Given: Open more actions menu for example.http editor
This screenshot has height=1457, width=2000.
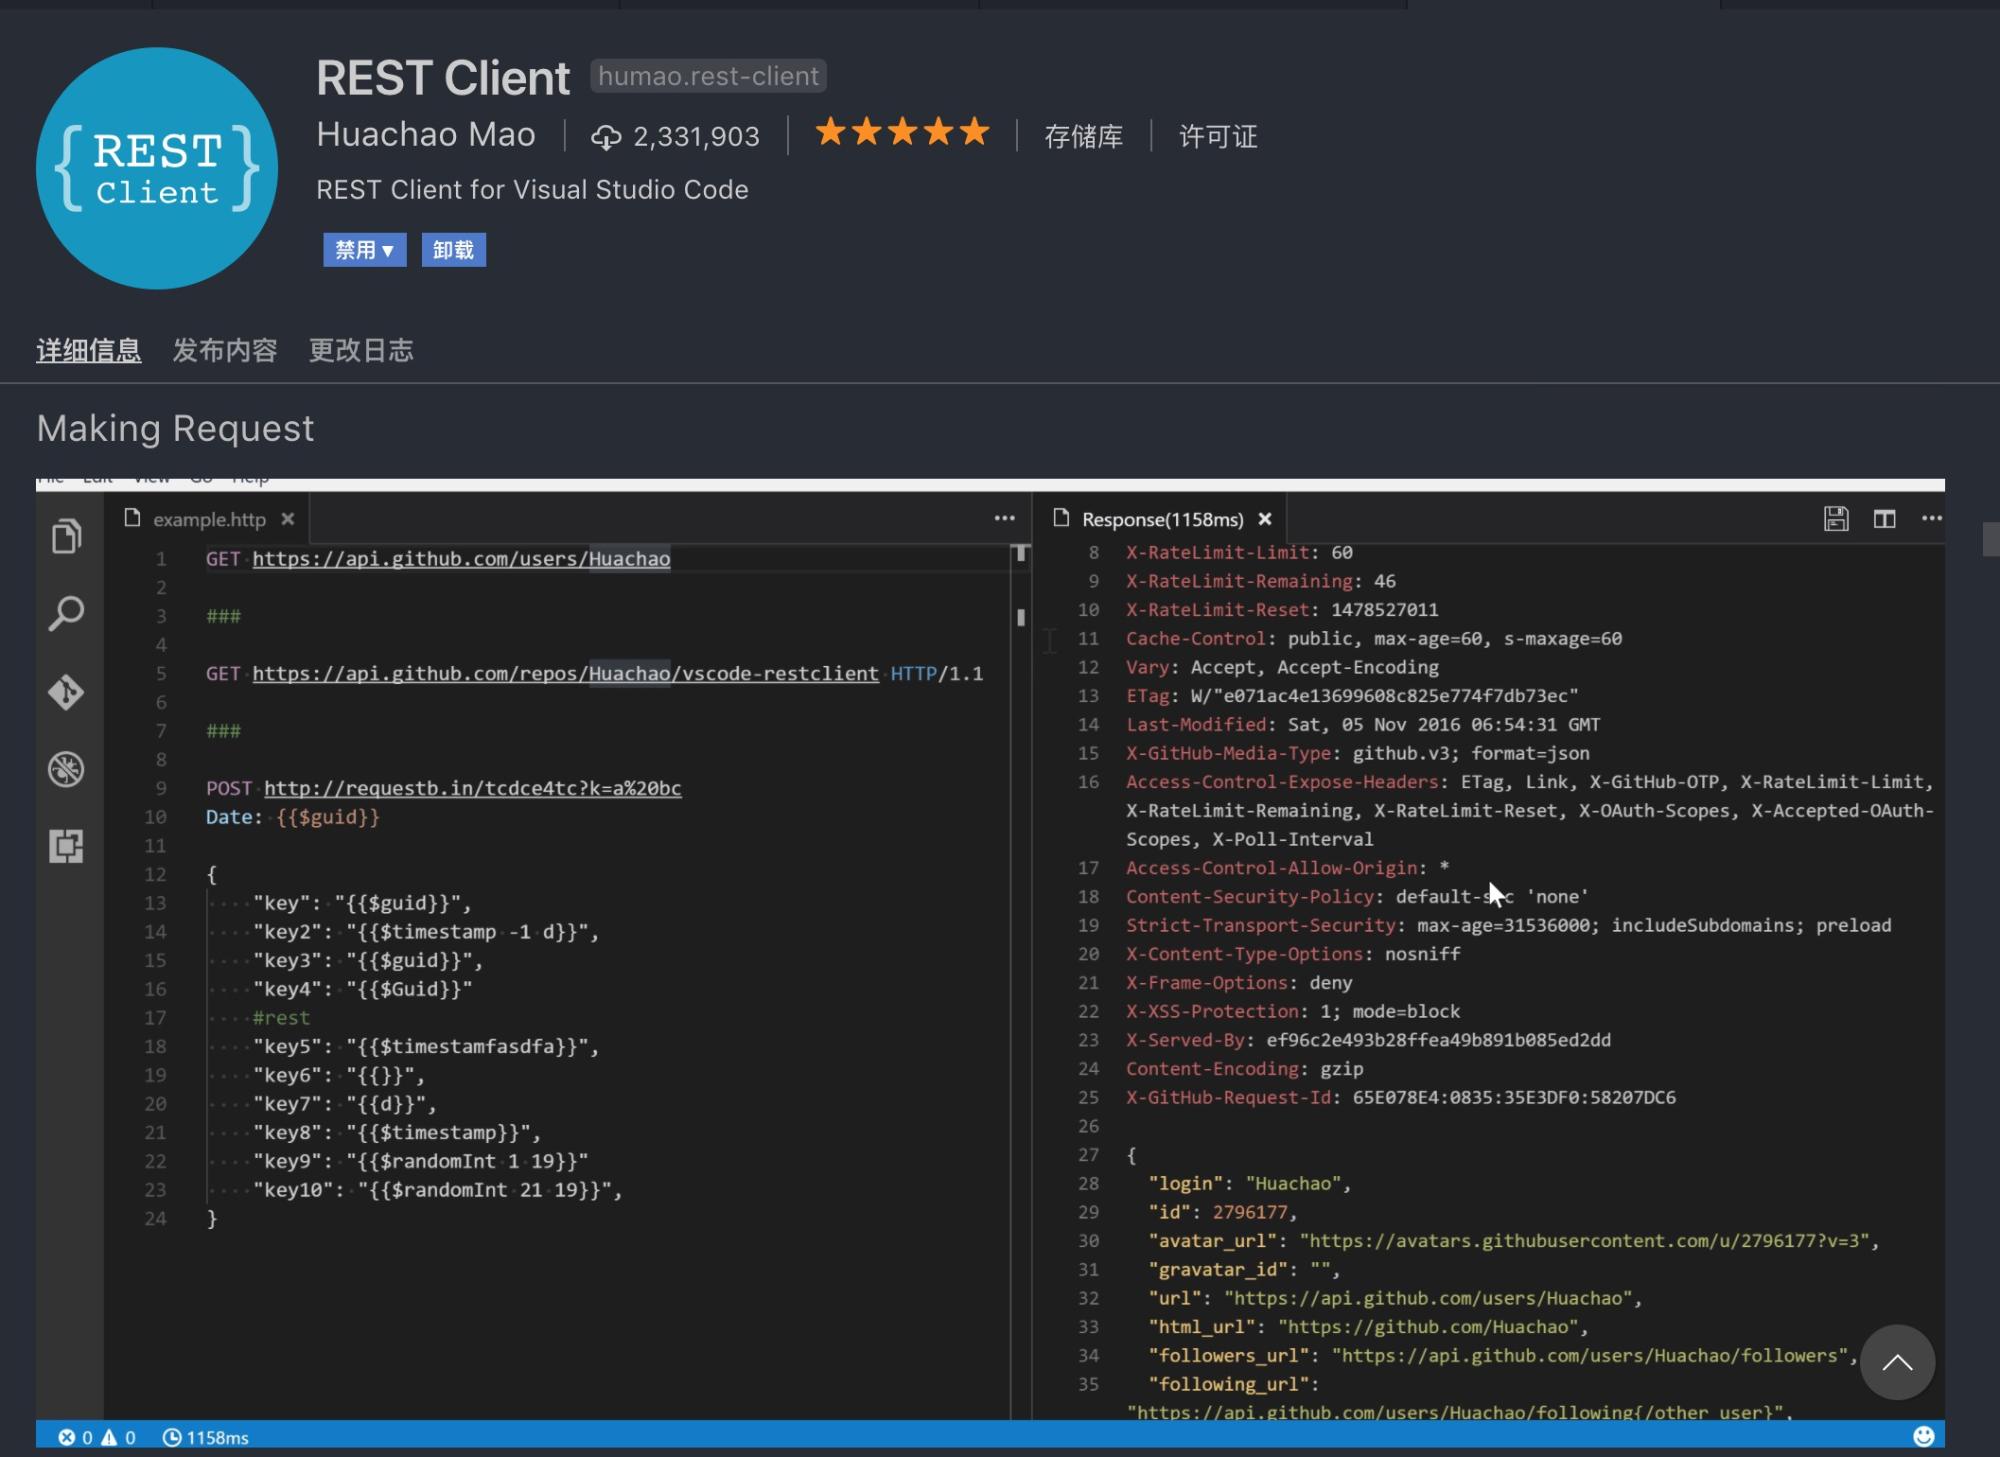Looking at the screenshot, I should point(1005,518).
